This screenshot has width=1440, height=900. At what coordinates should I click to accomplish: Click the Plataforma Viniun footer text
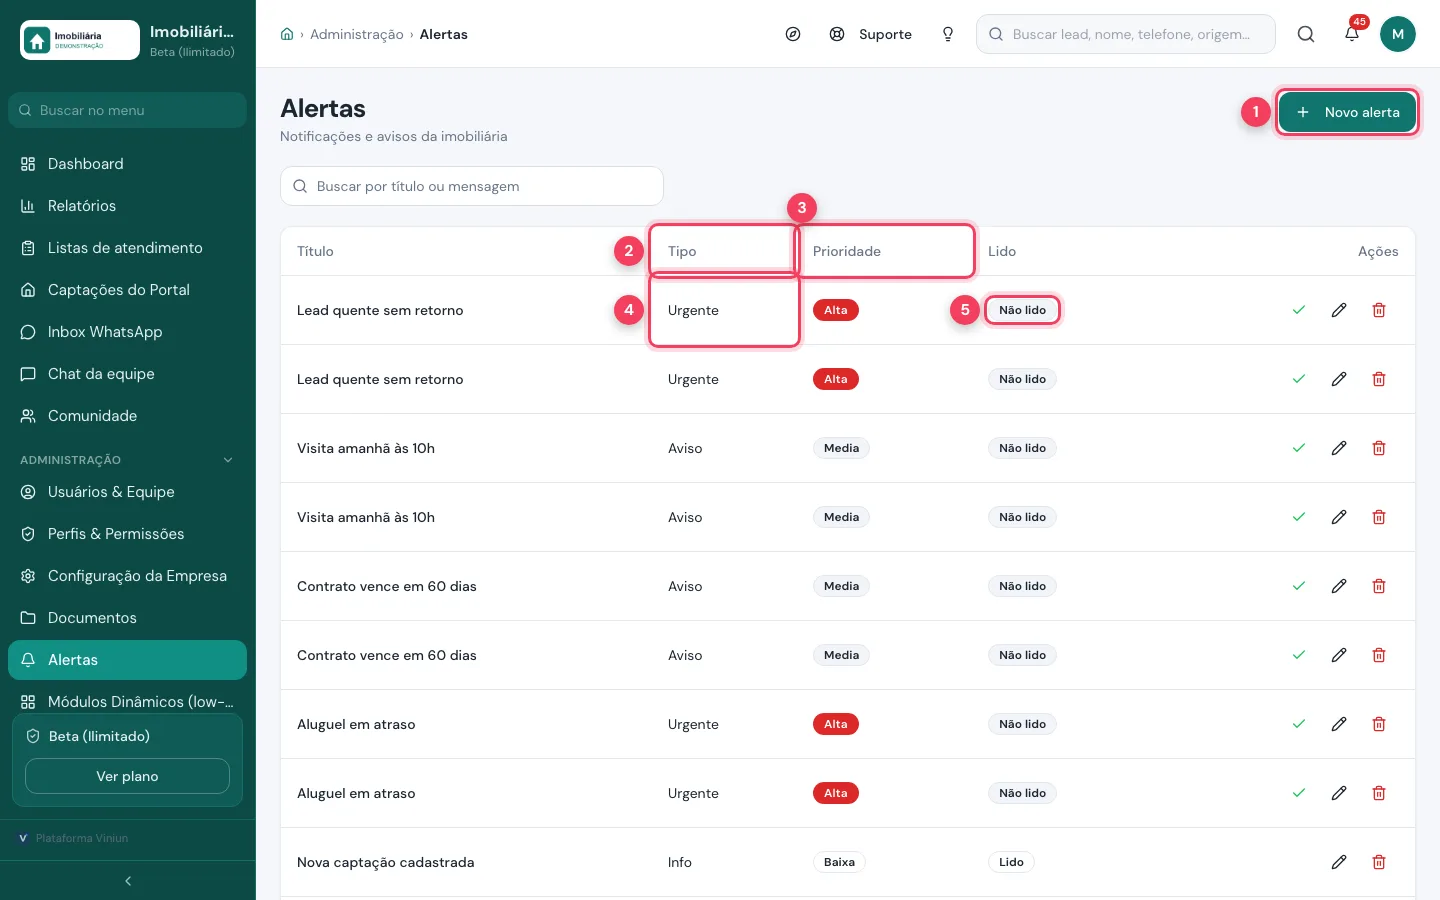[x=82, y=838]
